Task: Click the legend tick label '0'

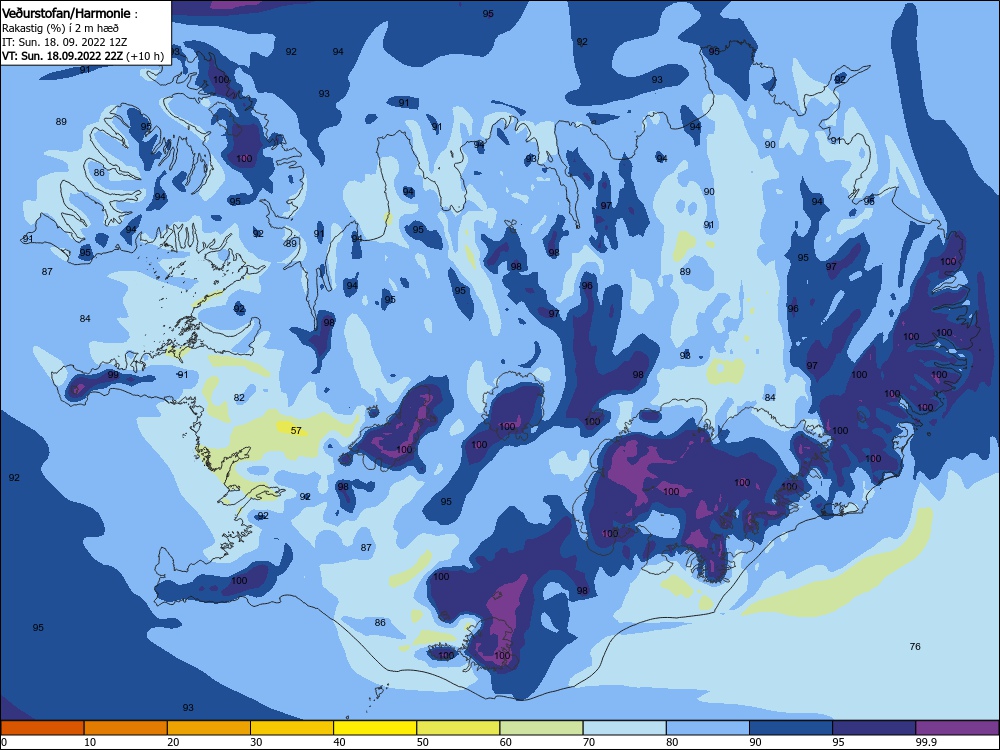Action: click(4, 742)
